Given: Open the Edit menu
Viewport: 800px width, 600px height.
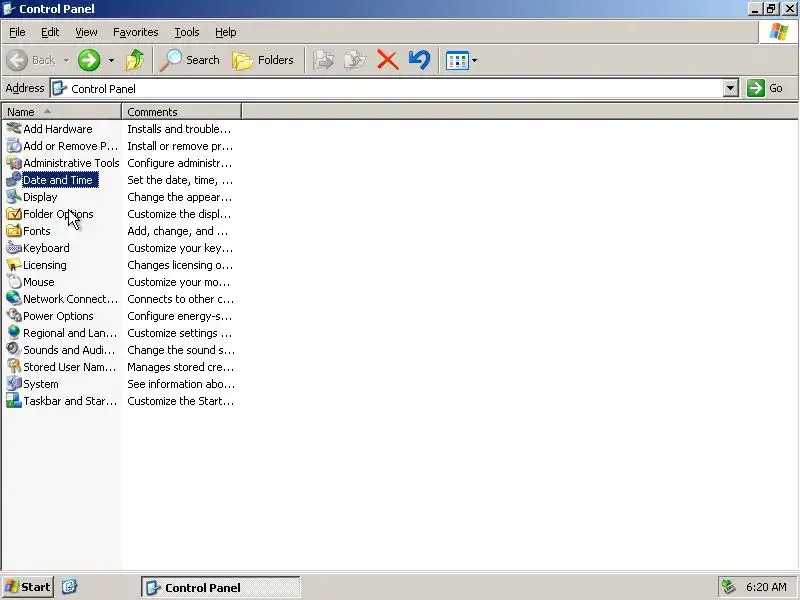Looking at the screenshot, I should point(50,32).
